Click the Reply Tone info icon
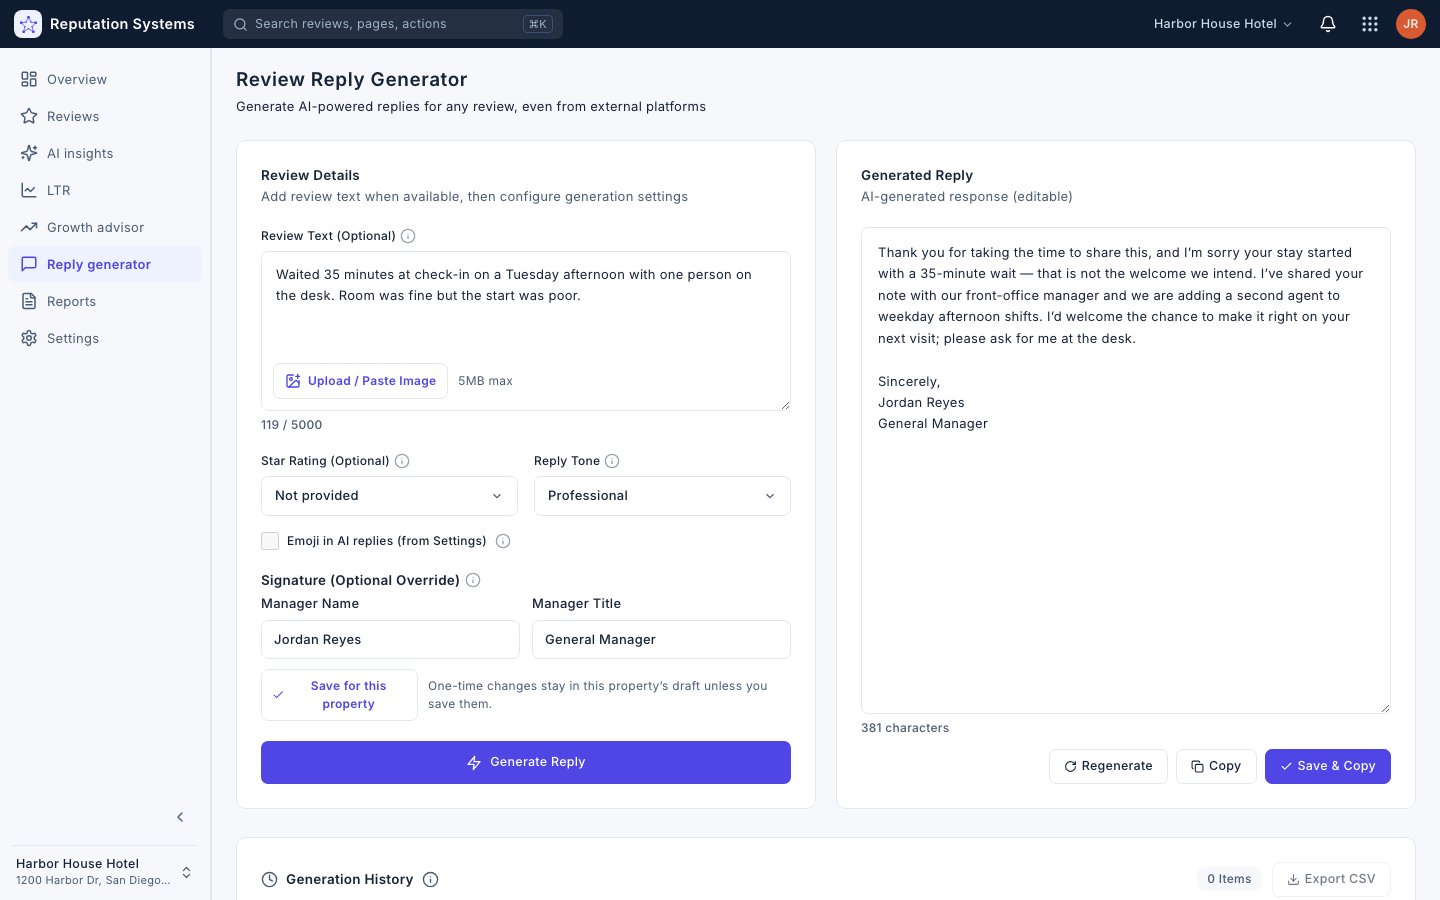Image resolution: width=1440 pixels, height=900 pixels. click(x=612, y=461)
